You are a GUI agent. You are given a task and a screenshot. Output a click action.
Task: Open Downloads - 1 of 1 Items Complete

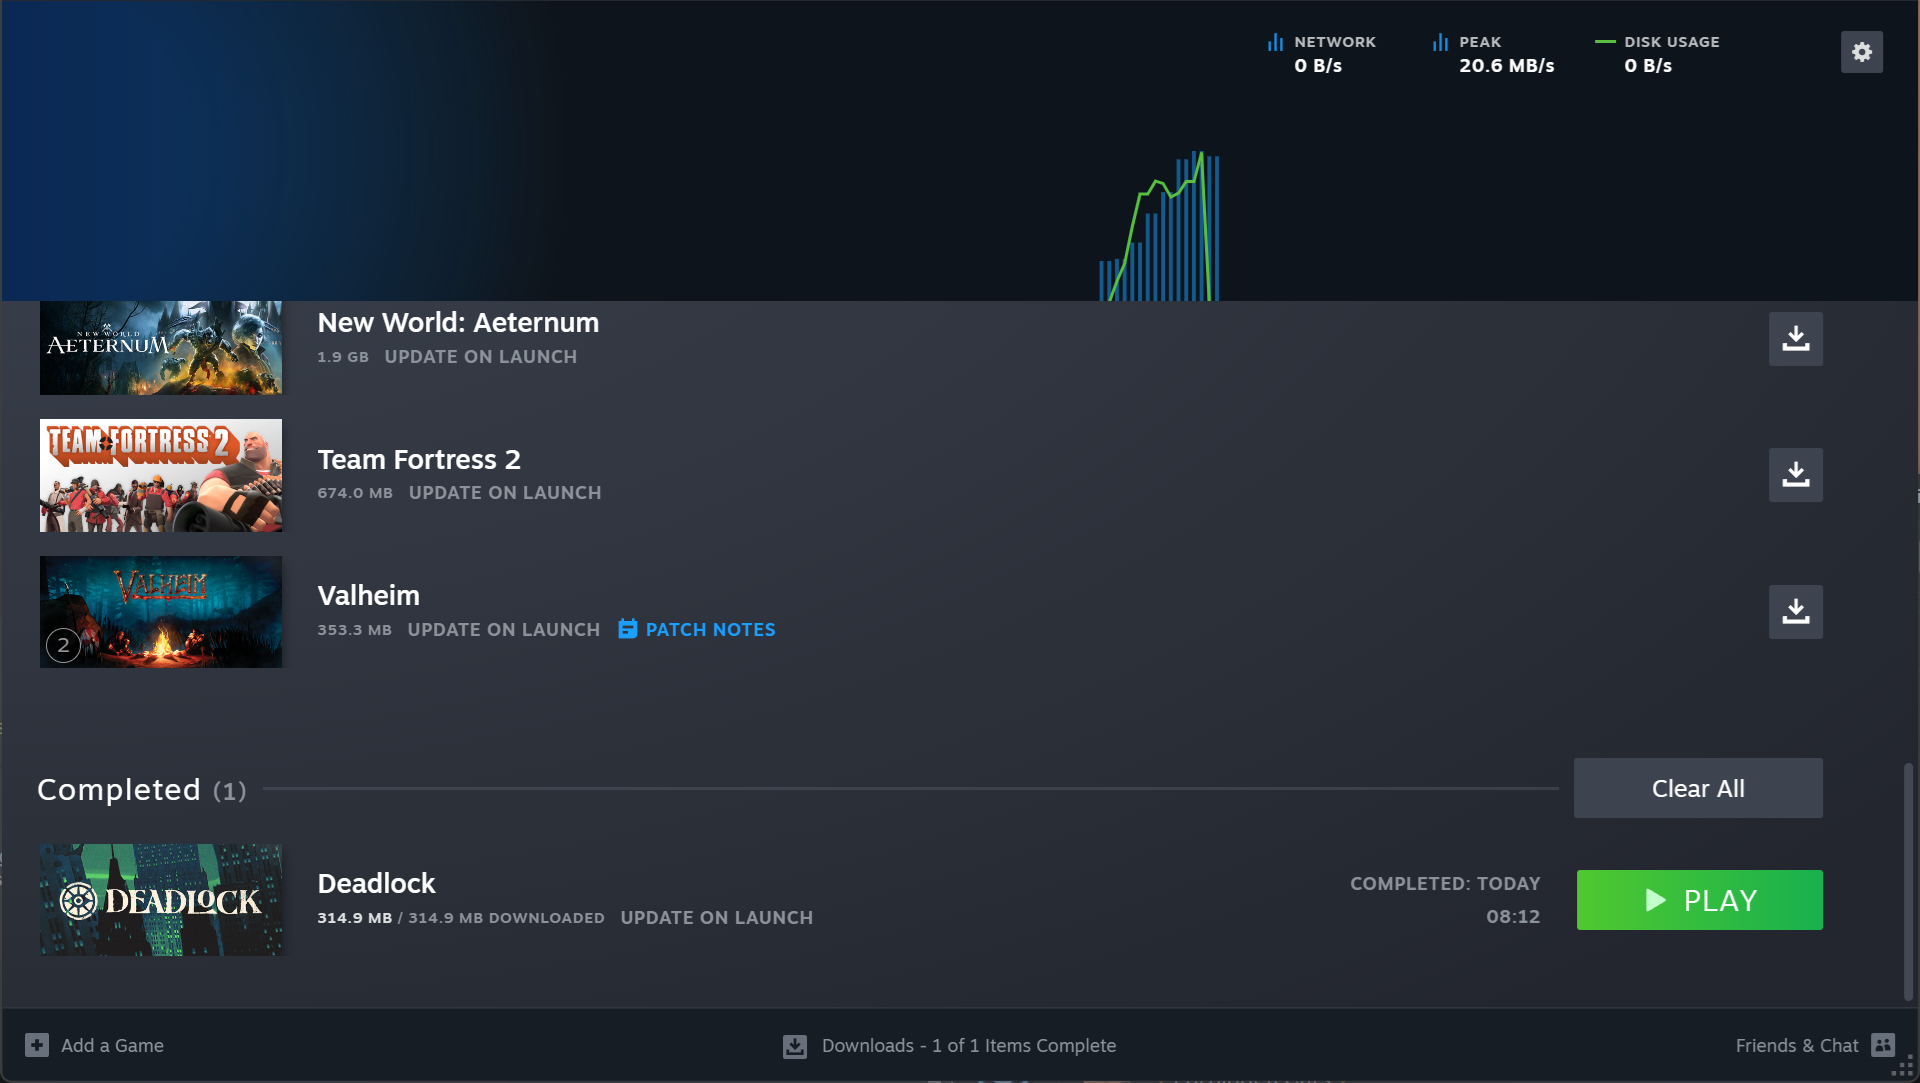(968, 1045)
